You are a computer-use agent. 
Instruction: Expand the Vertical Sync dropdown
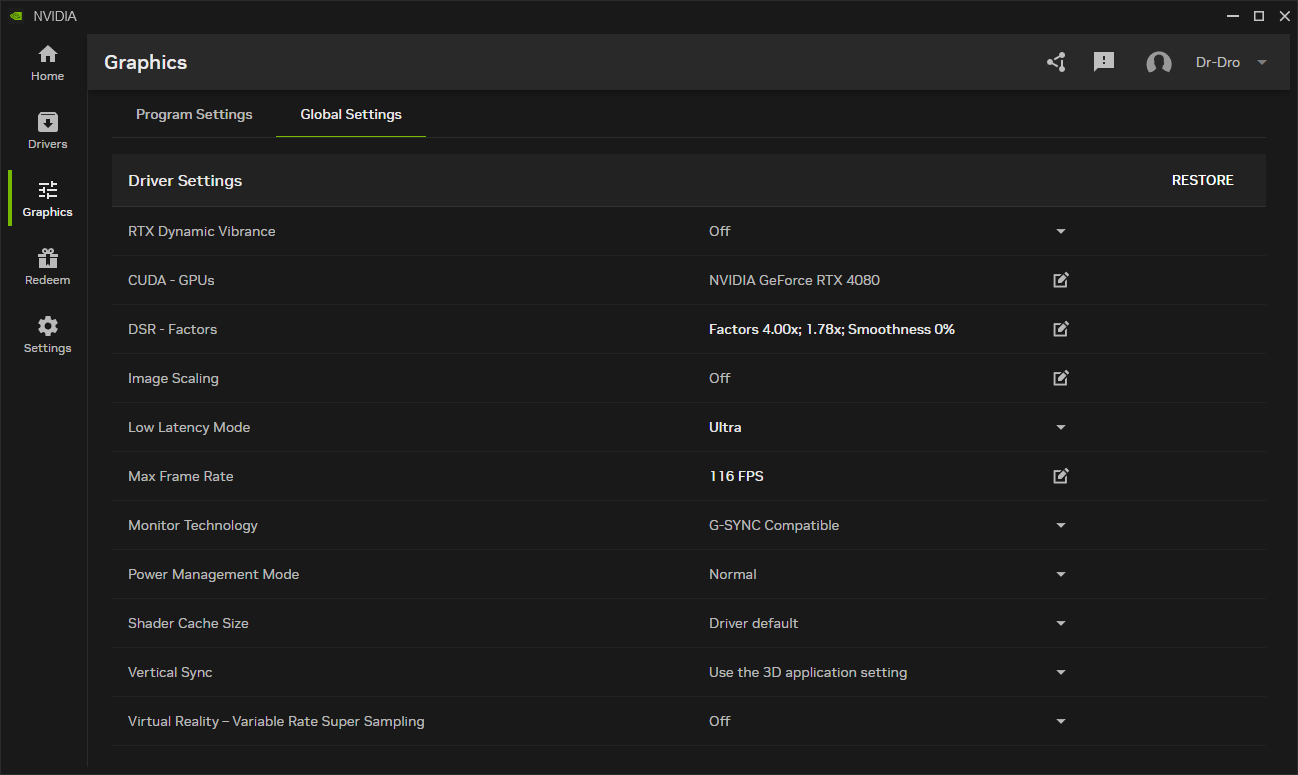point(1061,672)
